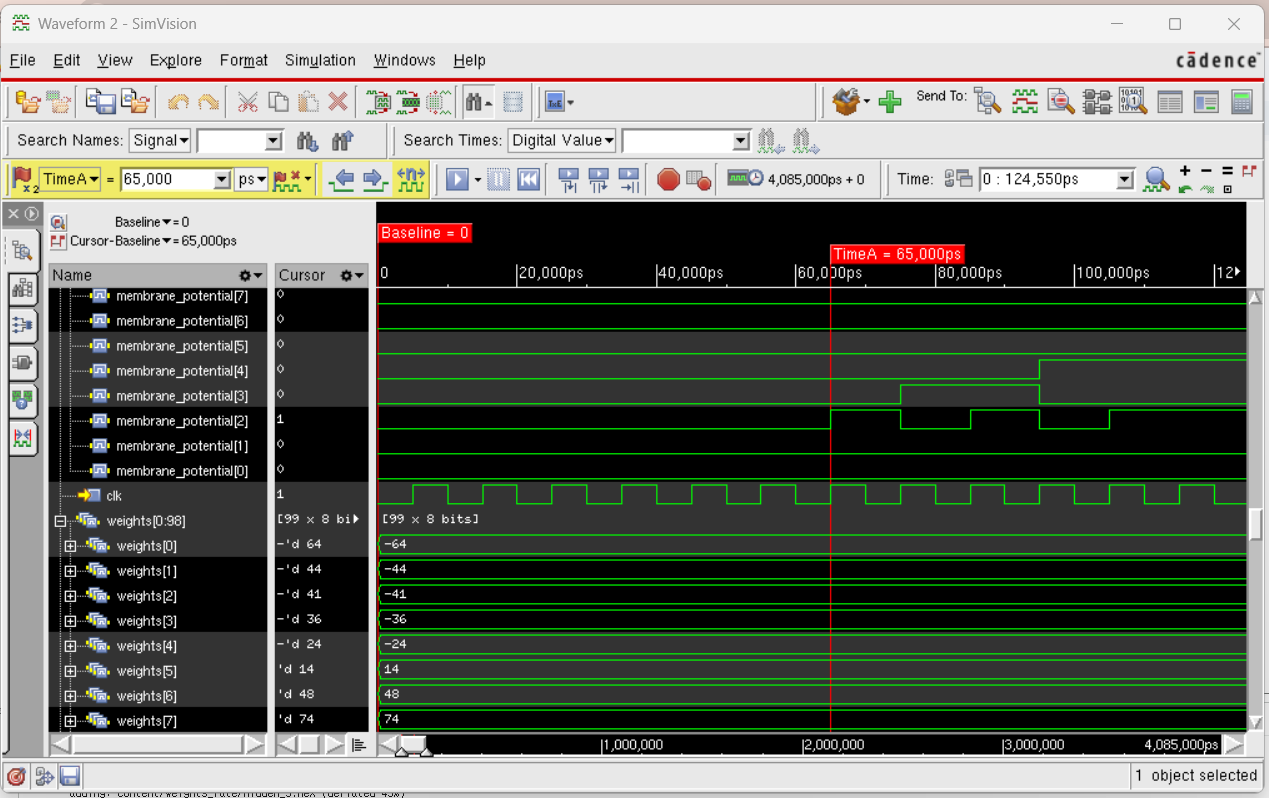Click the TimeA value input field

pos(168,179)
